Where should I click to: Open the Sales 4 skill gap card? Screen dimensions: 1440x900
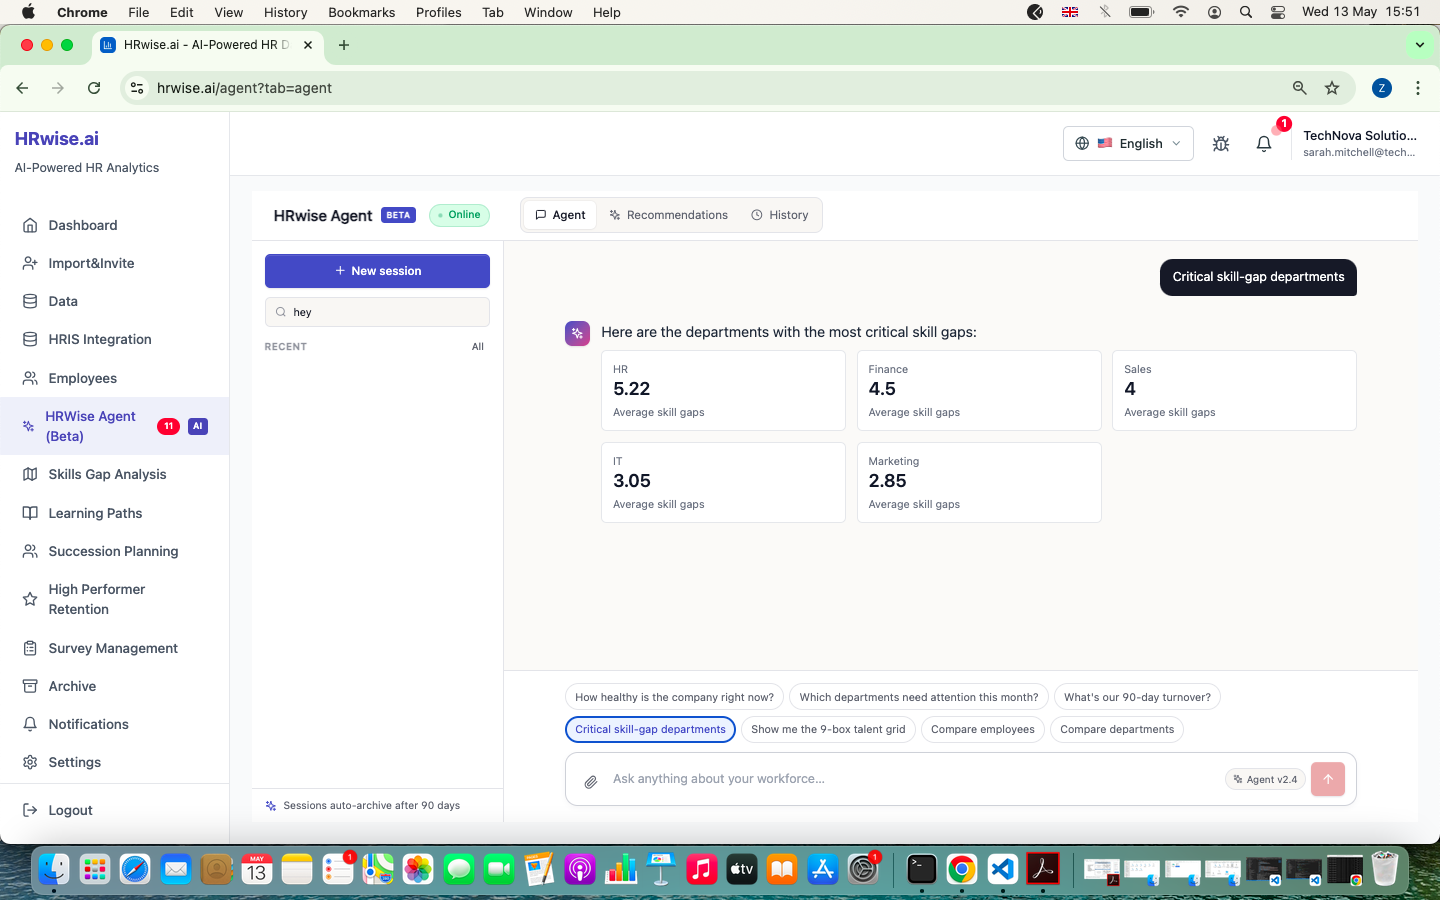1234,390
